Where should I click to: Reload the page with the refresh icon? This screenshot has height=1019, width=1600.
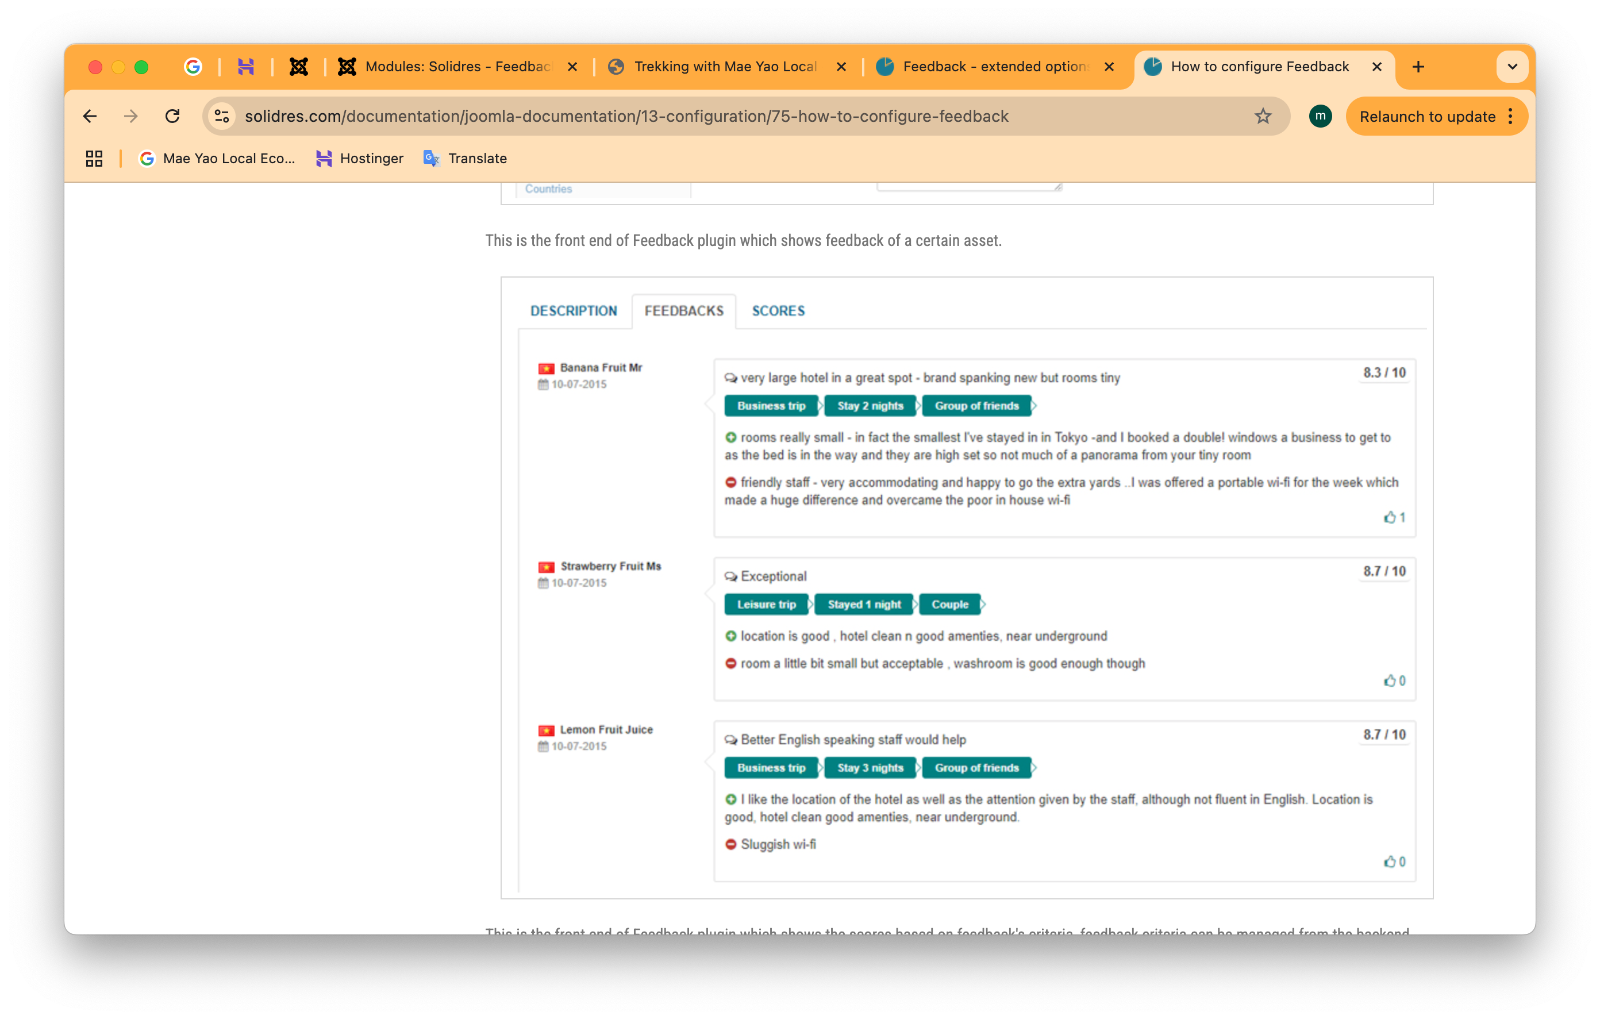(x=172, y=116)
